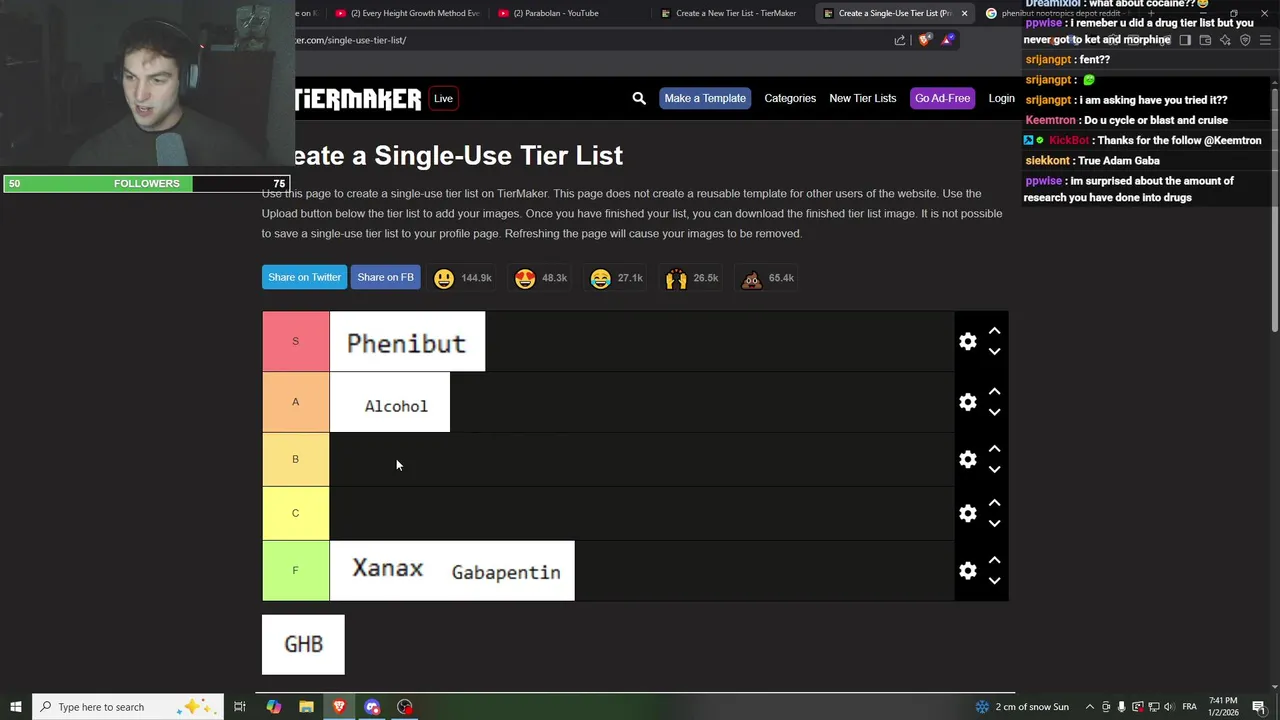
Task: Select the unranked GHB tile
Action: click(303, 644)
